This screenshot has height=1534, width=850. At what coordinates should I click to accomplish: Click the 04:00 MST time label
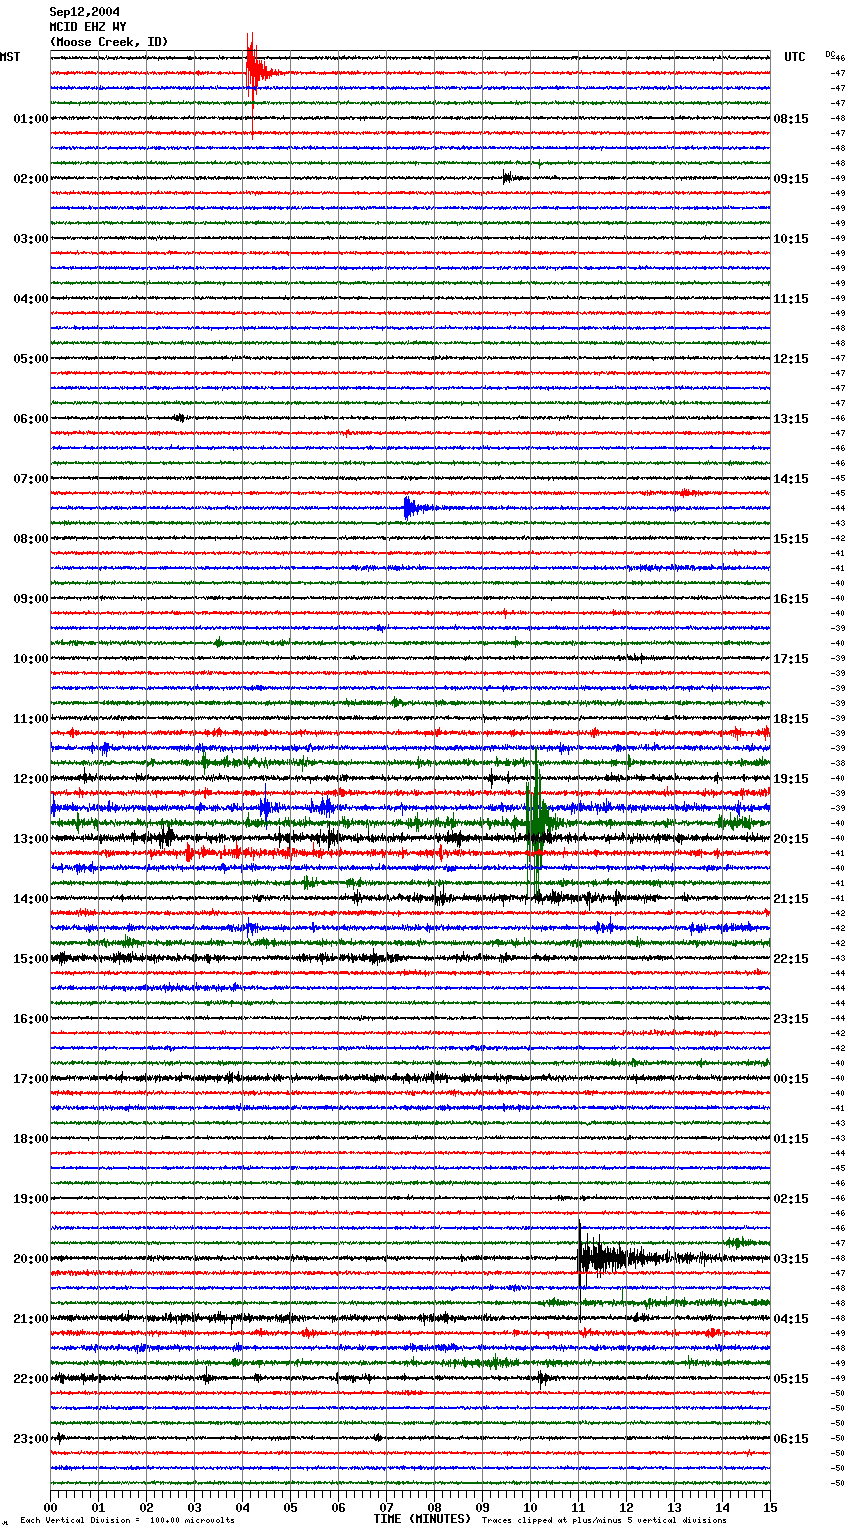pos(30,299)
